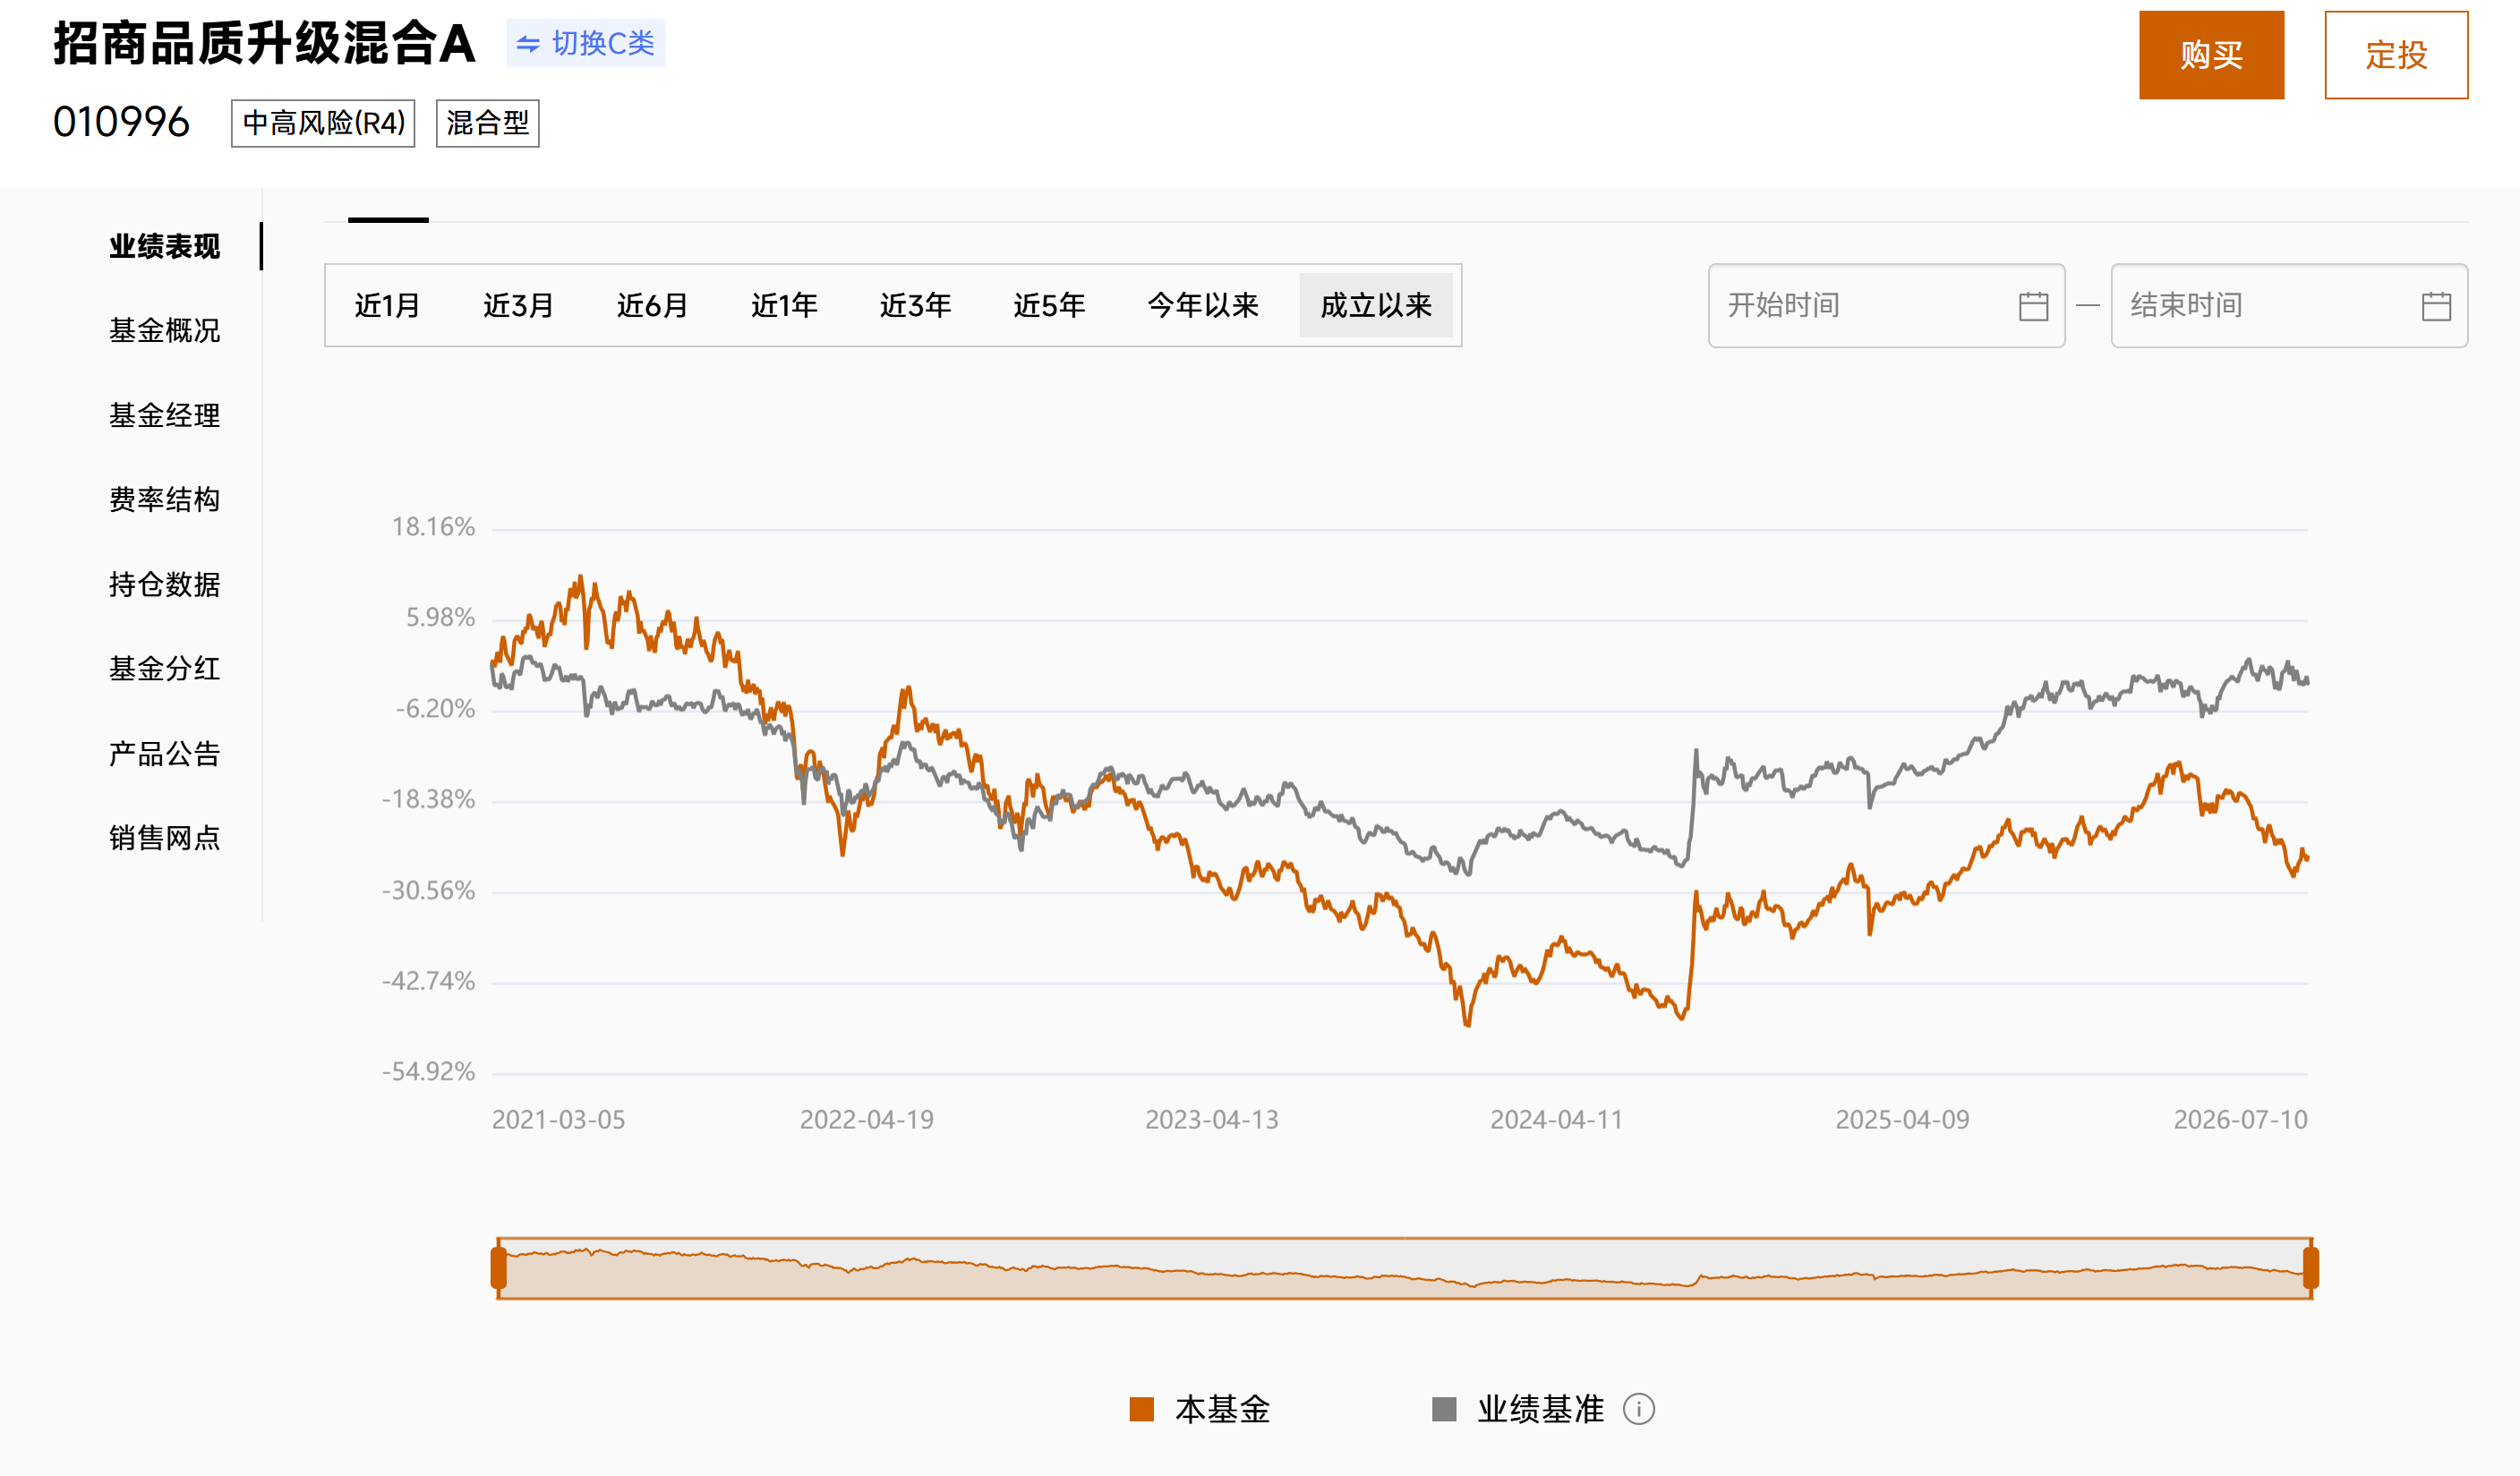Open the calendar icon in 开始时间 field
The height and width of the screenshot is (1476, 2520).
pyautogui.click(x=2033, y=306)
